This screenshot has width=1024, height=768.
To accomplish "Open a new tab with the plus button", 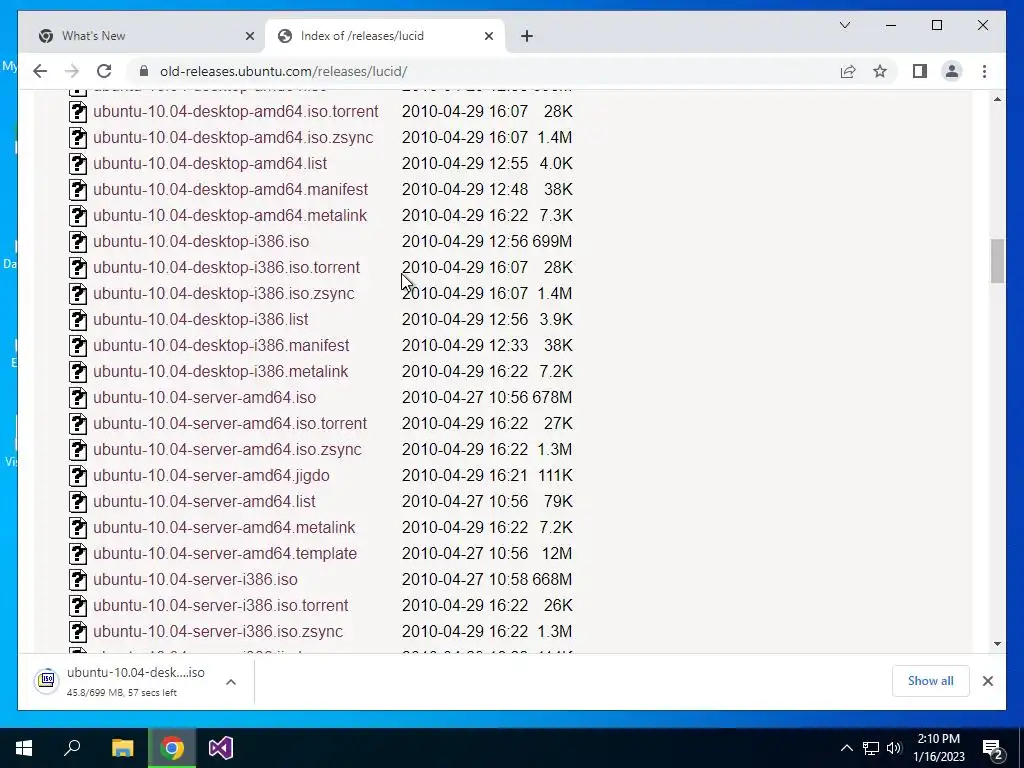I will (527, 36).
